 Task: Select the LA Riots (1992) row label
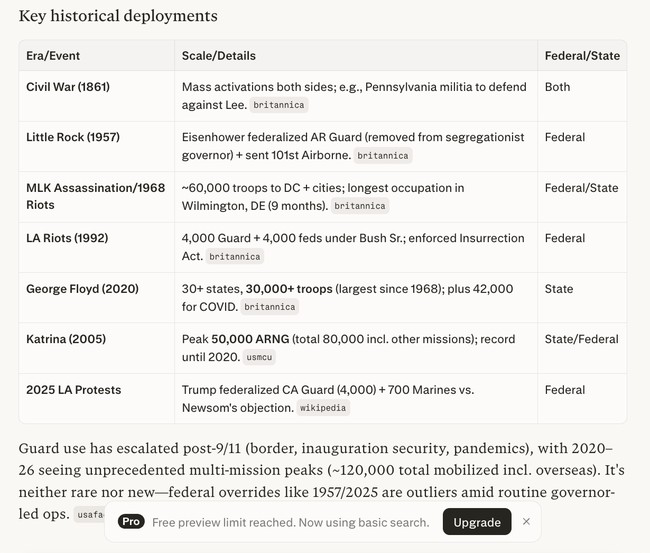[x=67, y=238]
